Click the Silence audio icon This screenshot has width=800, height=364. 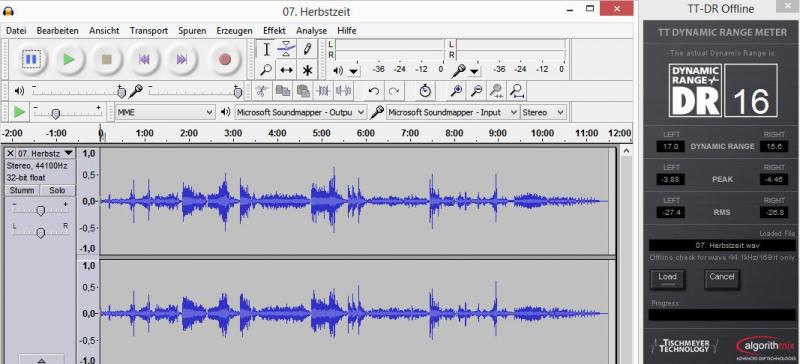coord(344,91)
